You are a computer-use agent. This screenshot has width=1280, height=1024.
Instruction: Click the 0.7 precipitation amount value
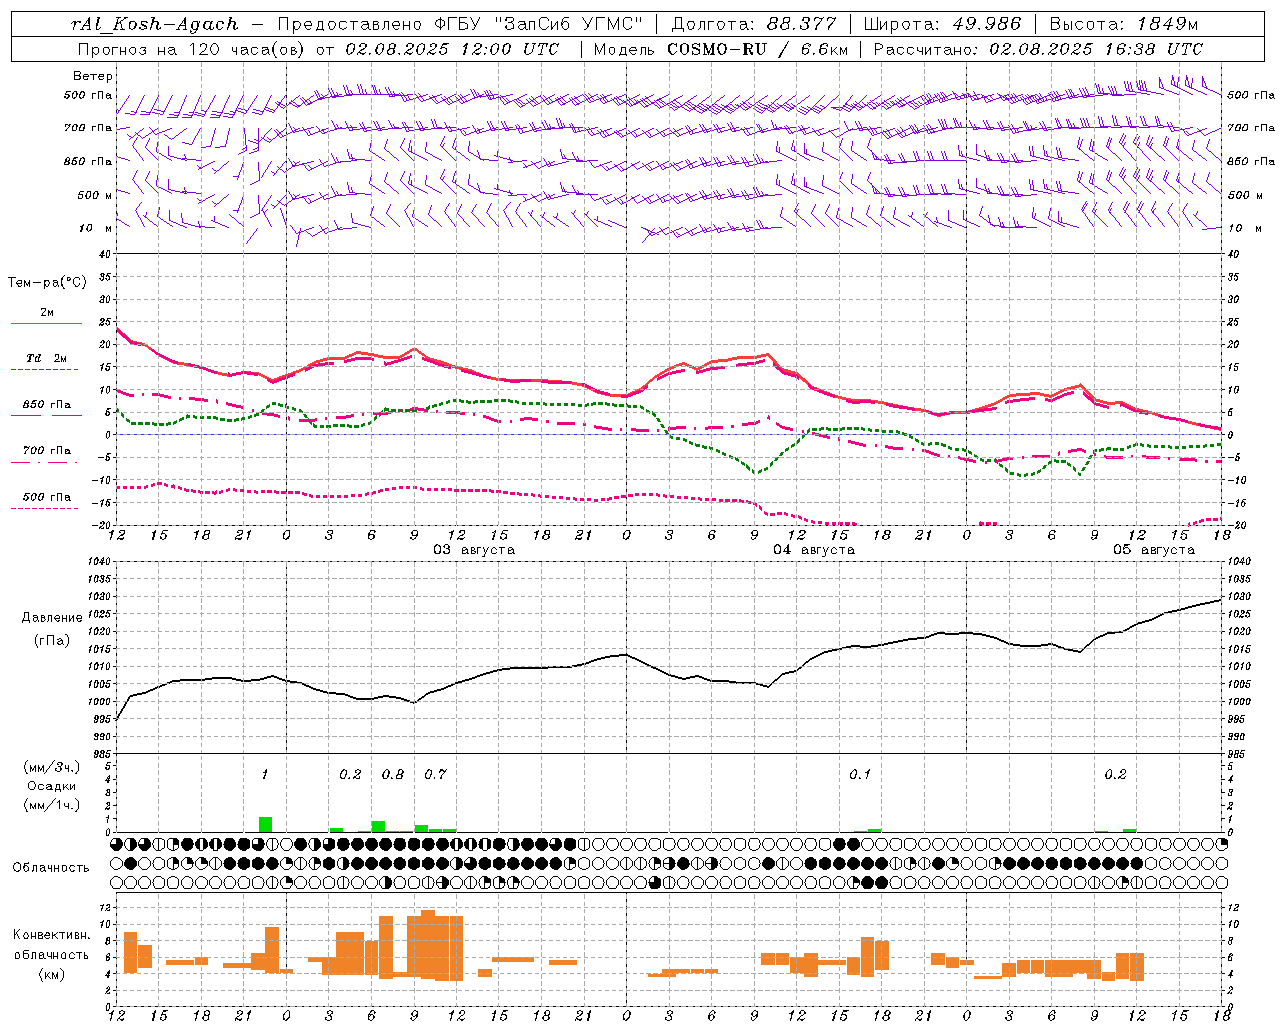(x=435, y=774)
